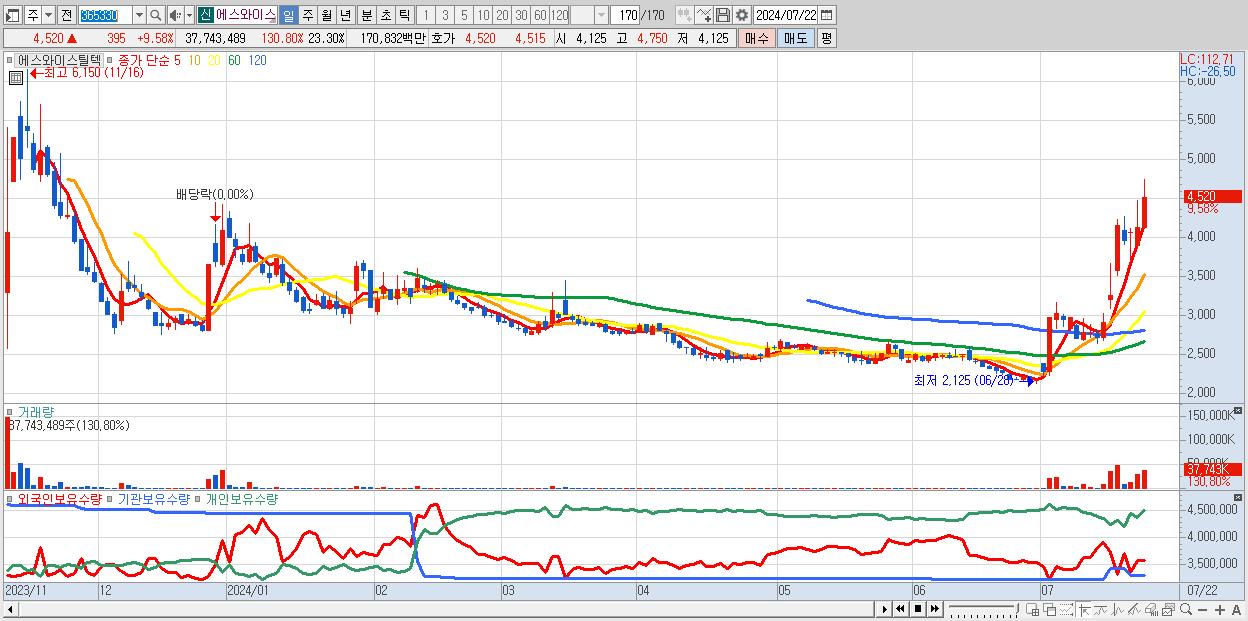Click the magnifier search icon beside stock code

[x=155, y=15]
